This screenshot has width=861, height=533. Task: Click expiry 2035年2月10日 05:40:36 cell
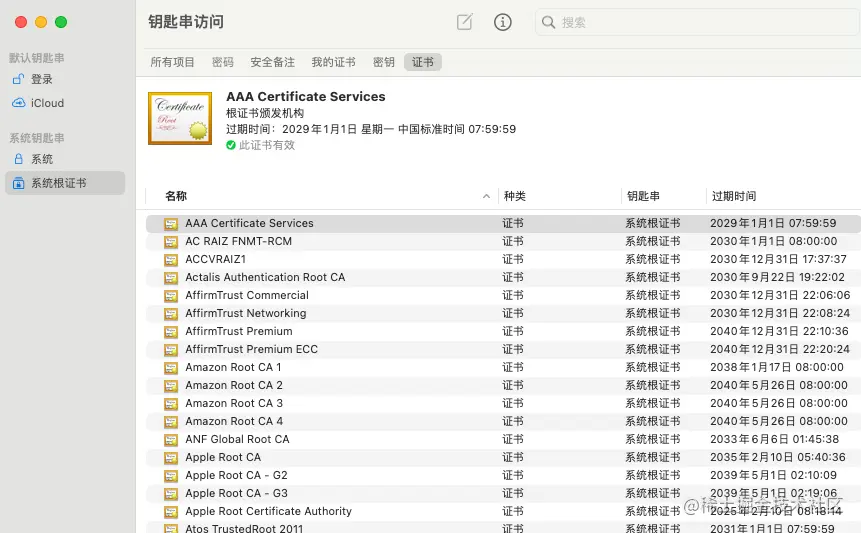click(x=778, y=457)
